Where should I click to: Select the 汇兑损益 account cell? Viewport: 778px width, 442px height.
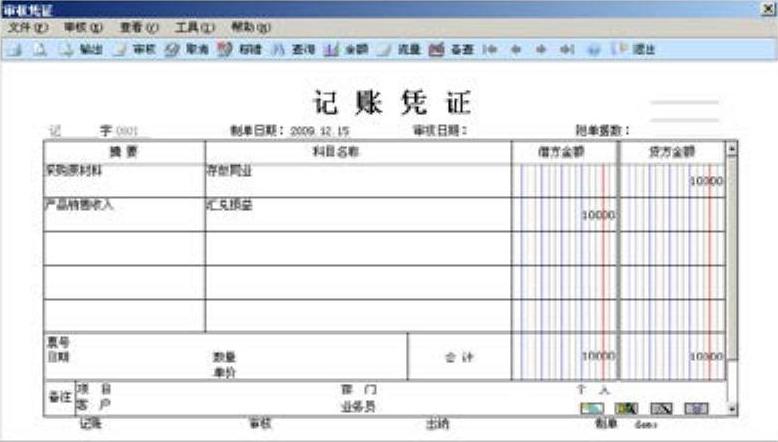coord(358,214)
